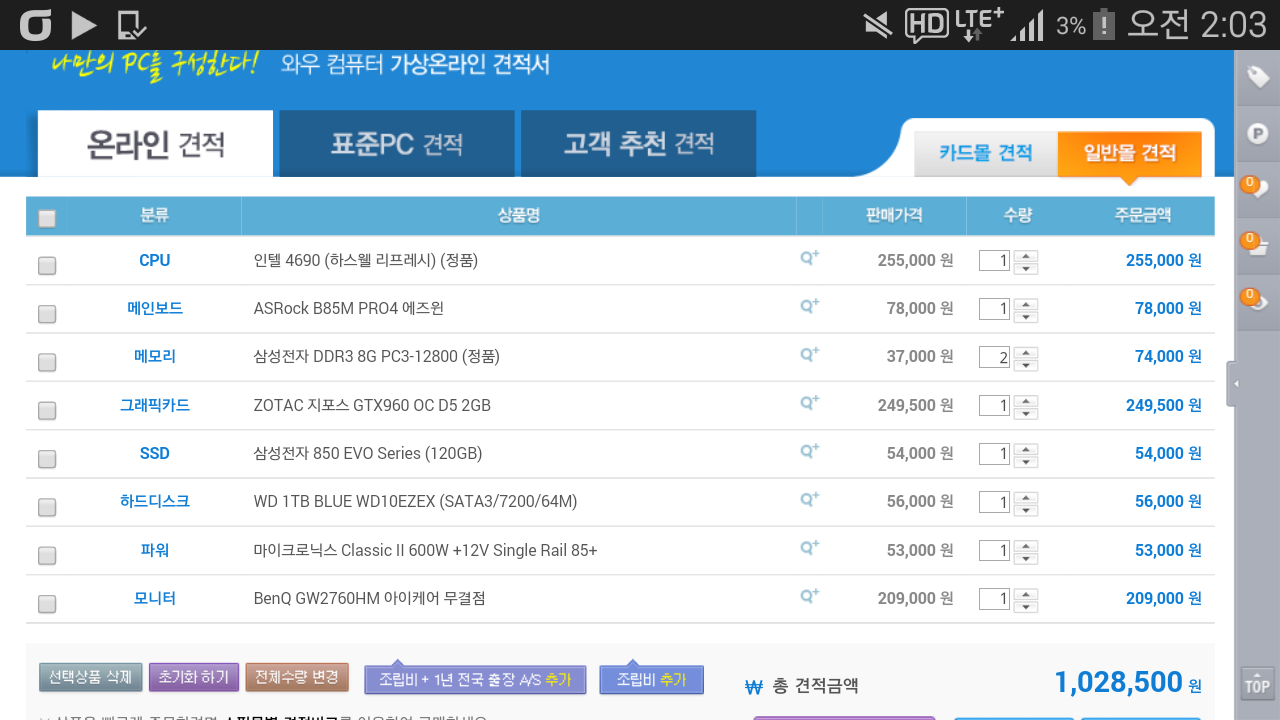Check the 그래픽카드 row checkbox
Screen dimensions: 1280x720
click(47, 410)
